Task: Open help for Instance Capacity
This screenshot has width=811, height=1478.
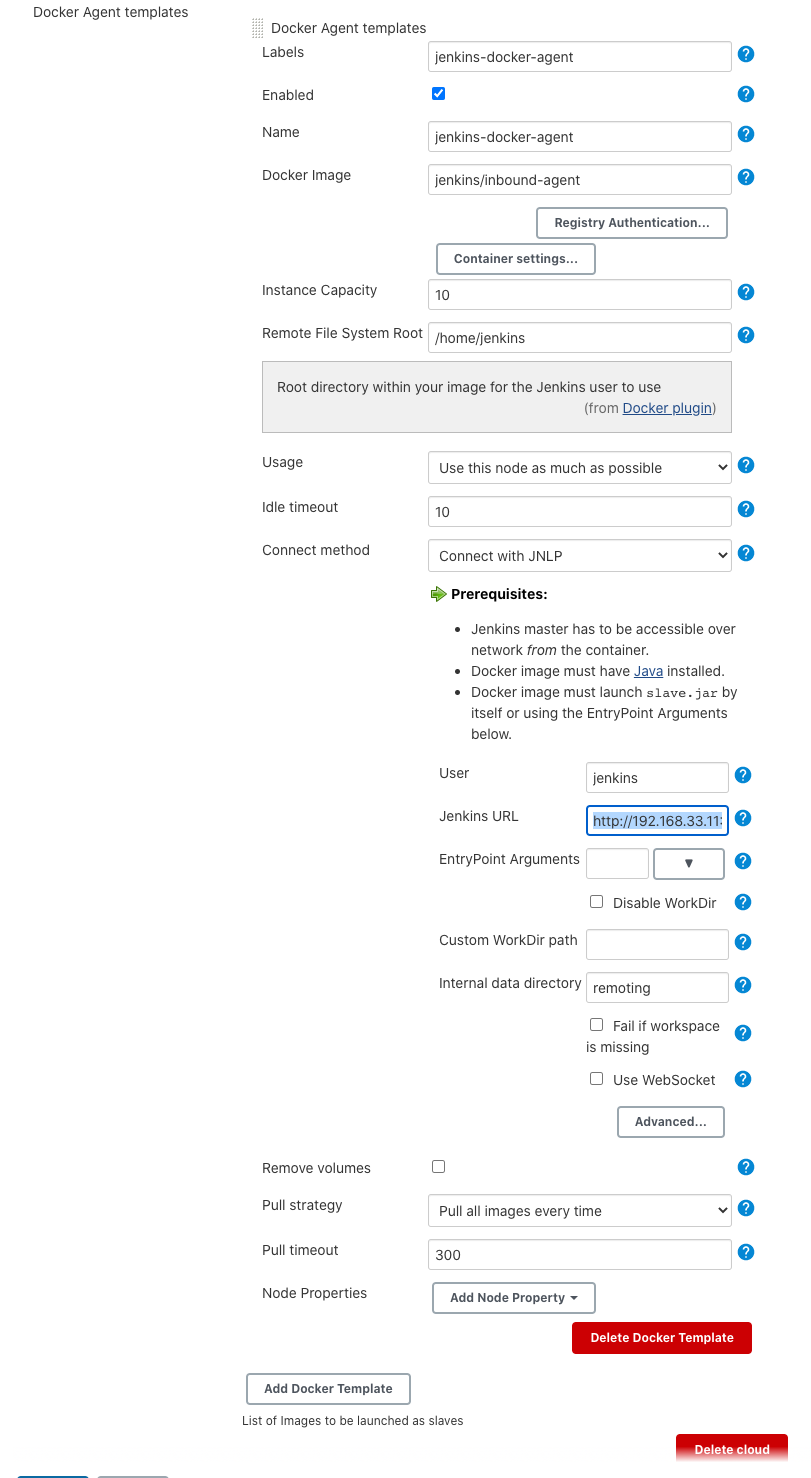Action: [x=746, y=292]
